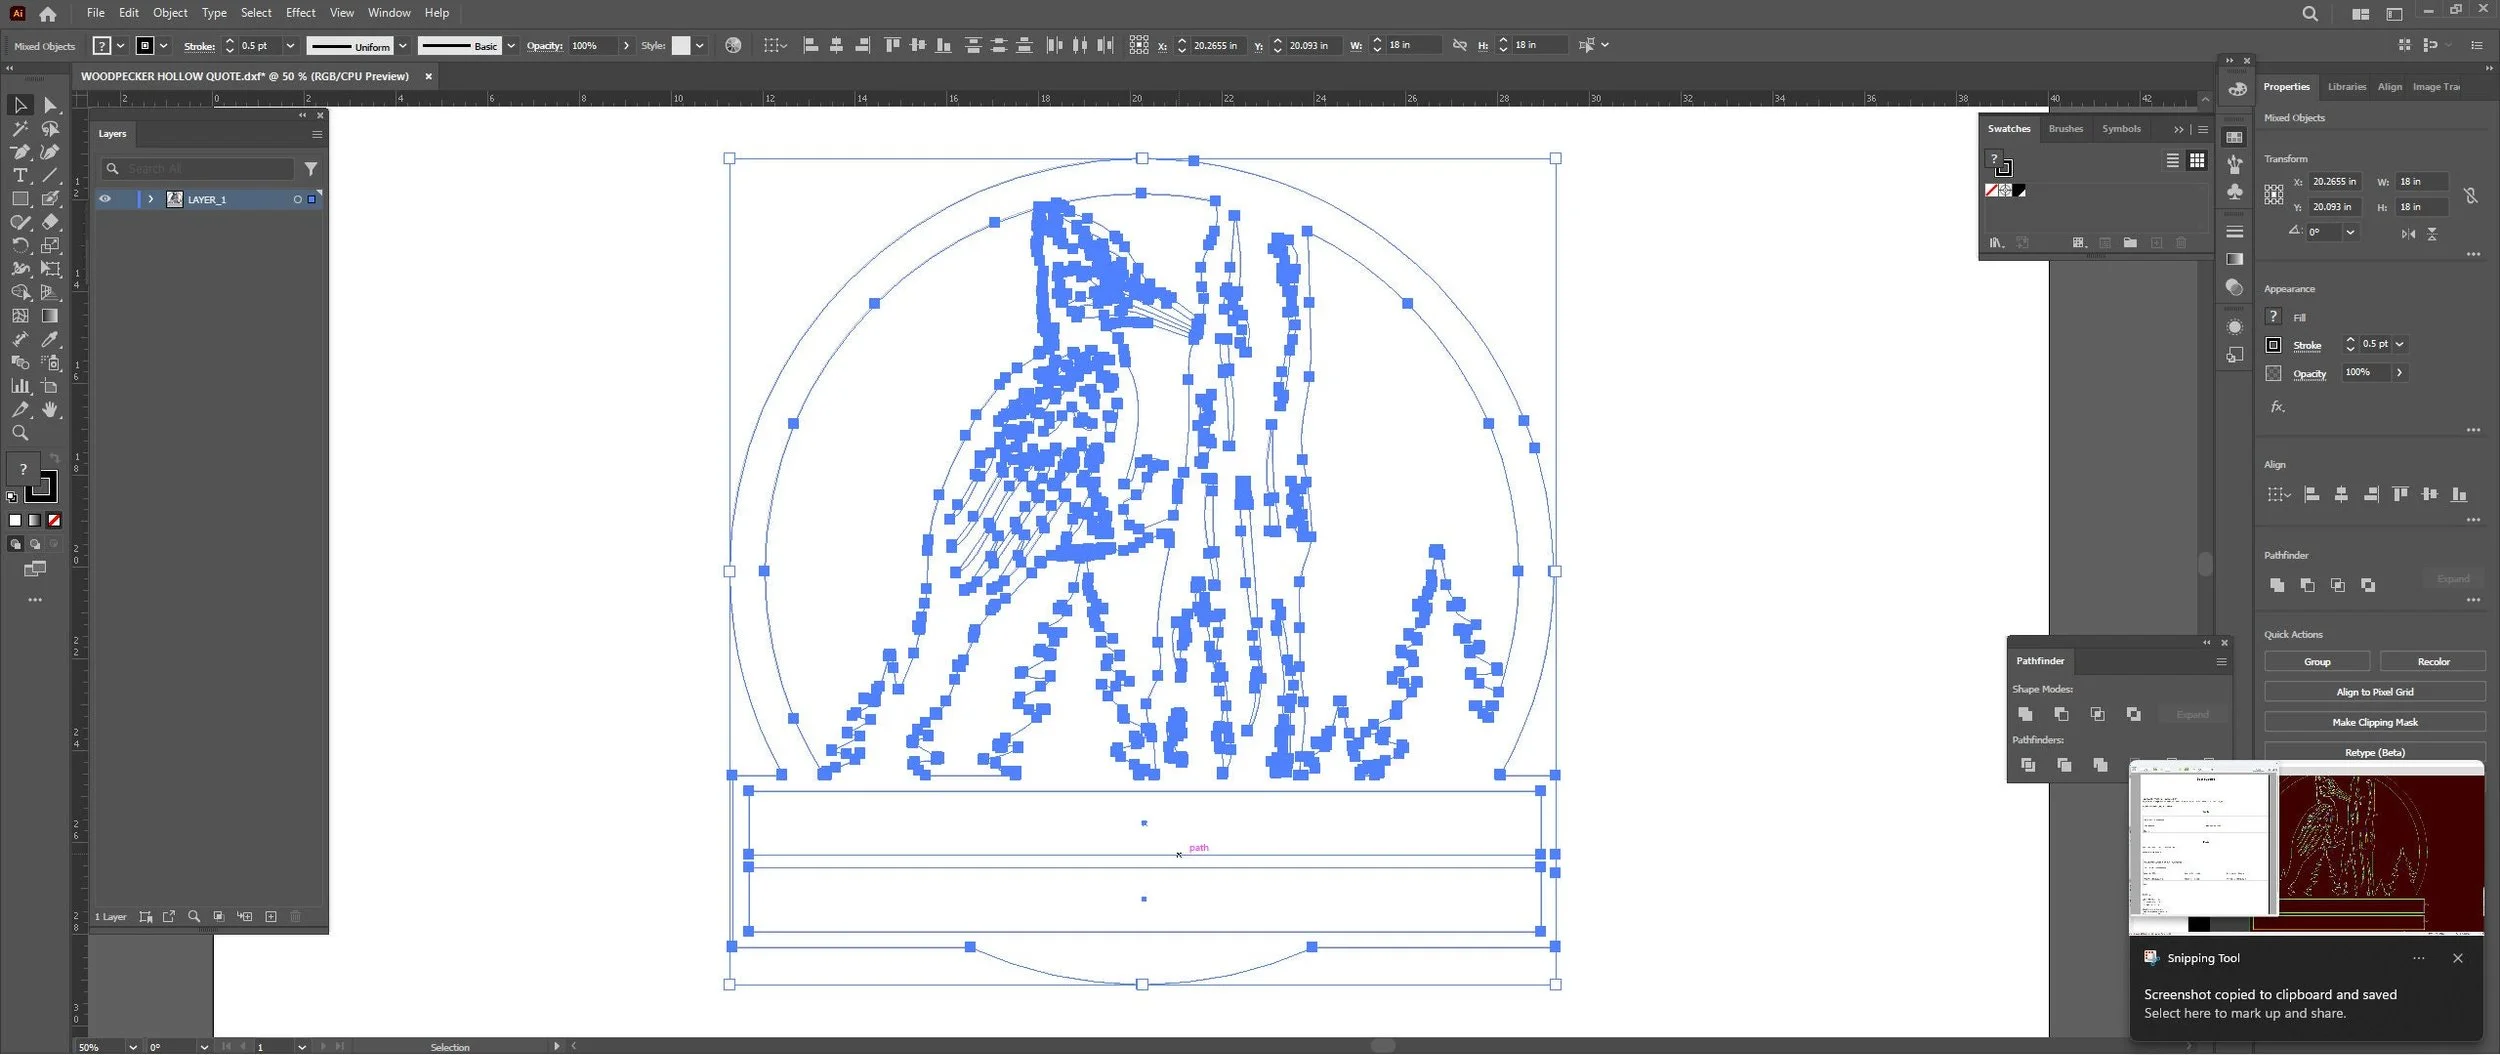Click the Recolor Artwork icon in control bar
Screen dimensions: 2500x1055
[733, 45]
